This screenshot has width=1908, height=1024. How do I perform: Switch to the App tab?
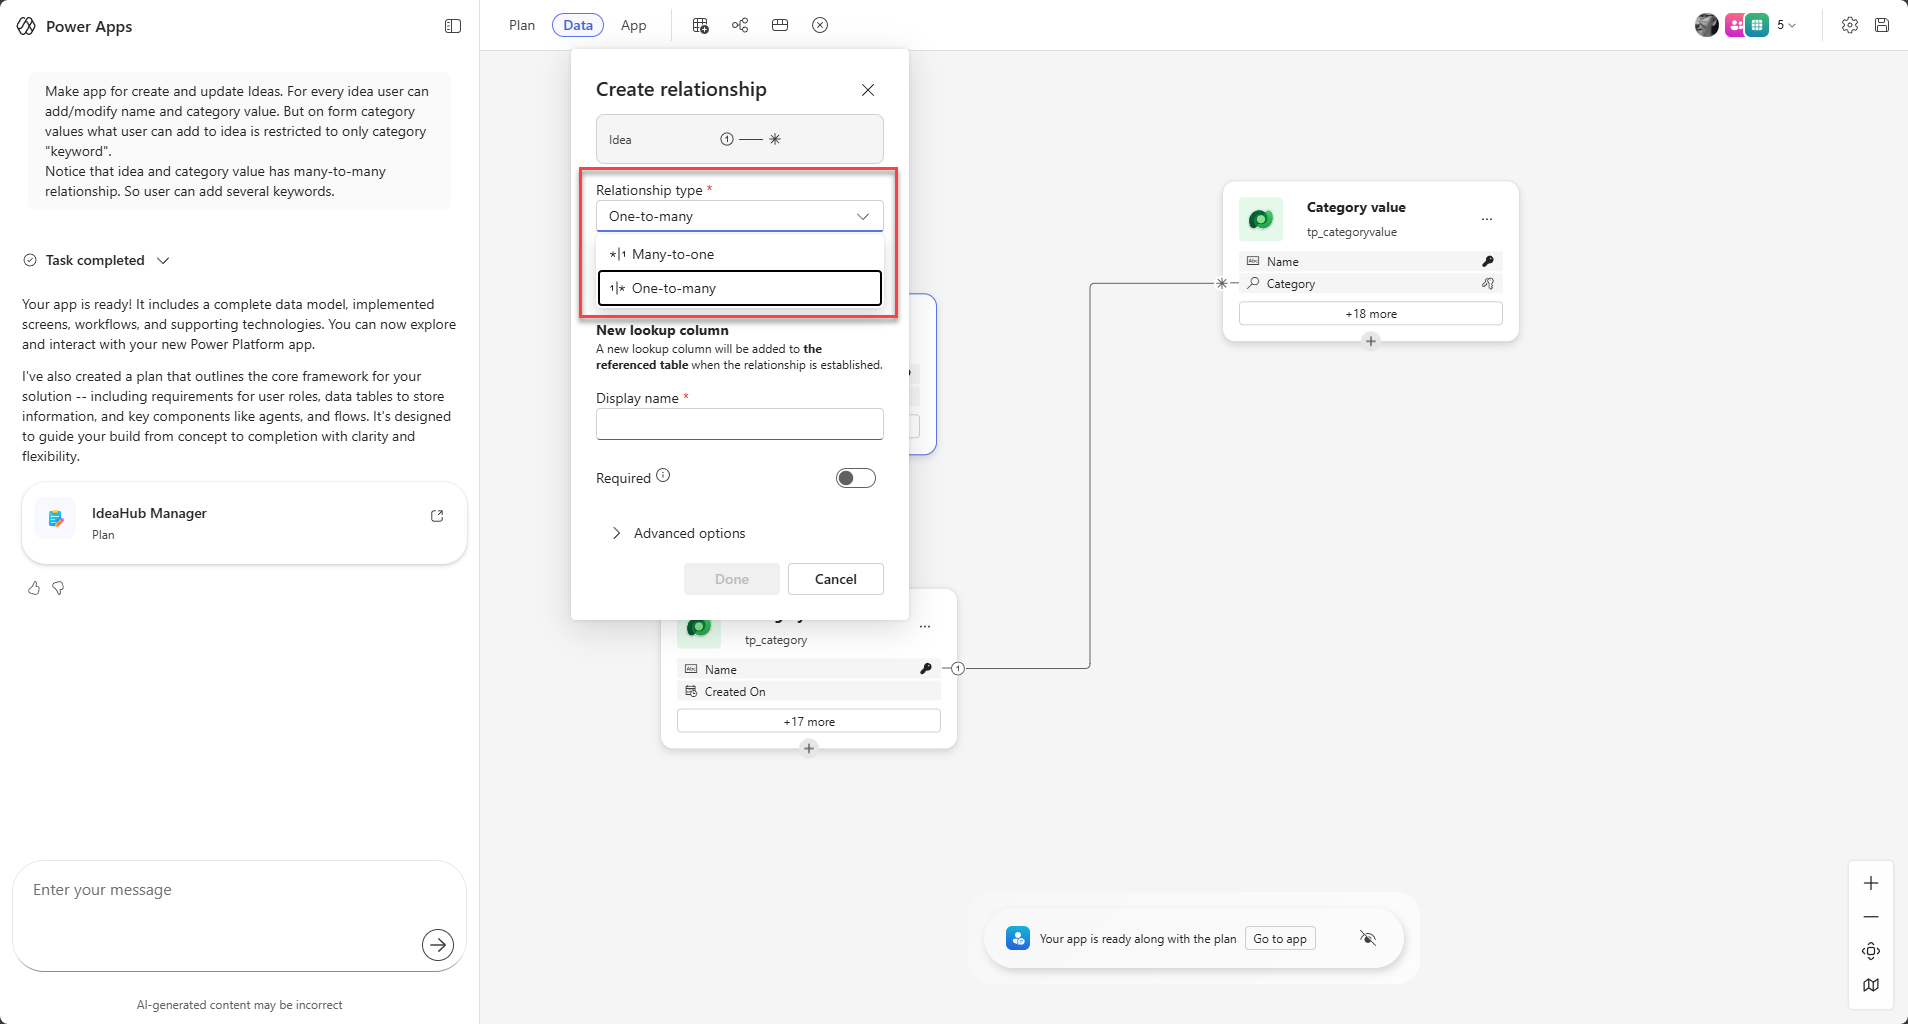[633, 25]
